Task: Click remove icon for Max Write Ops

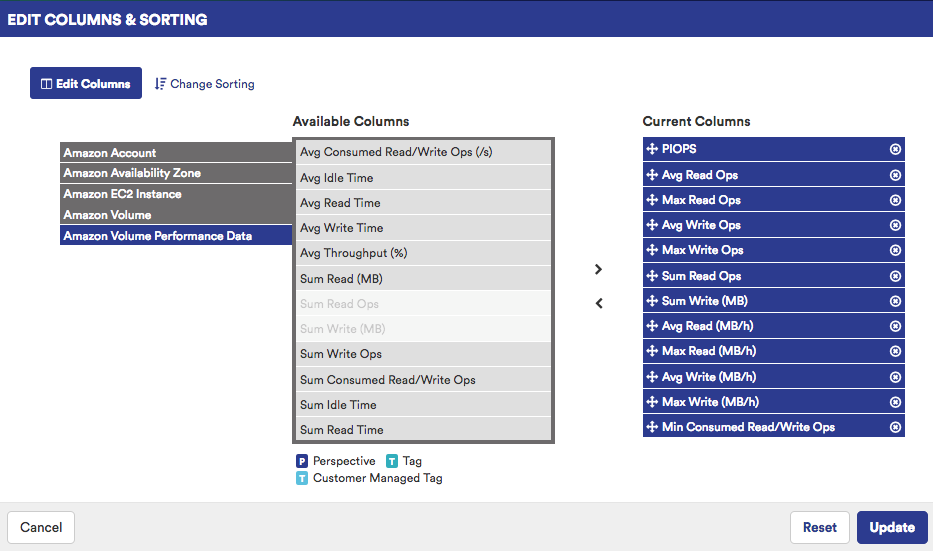Action: (895, 250)
